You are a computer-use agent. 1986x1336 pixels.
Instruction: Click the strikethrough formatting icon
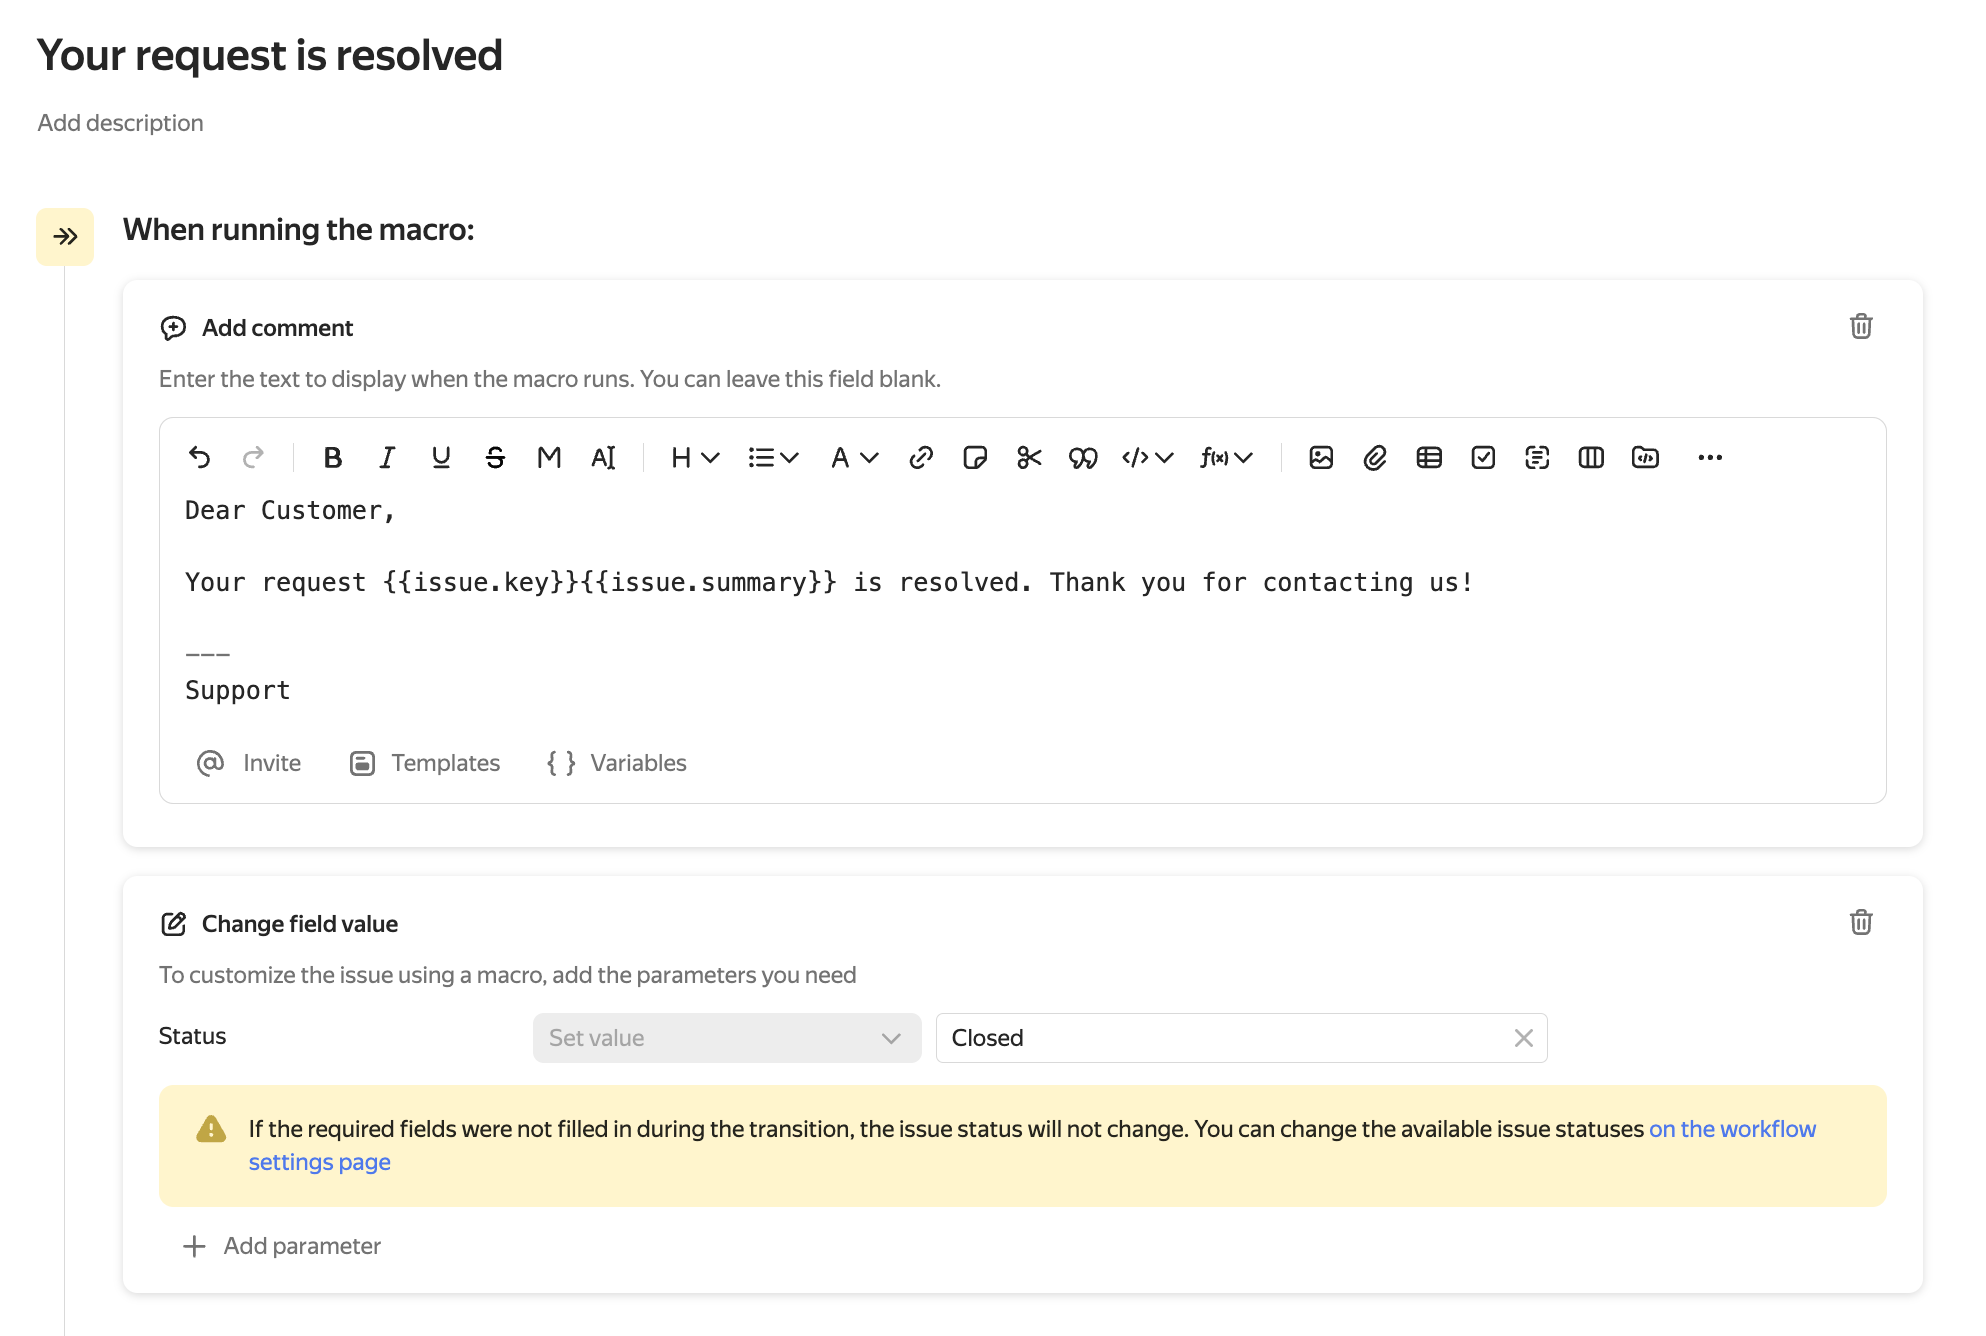[x=495, y=457]
